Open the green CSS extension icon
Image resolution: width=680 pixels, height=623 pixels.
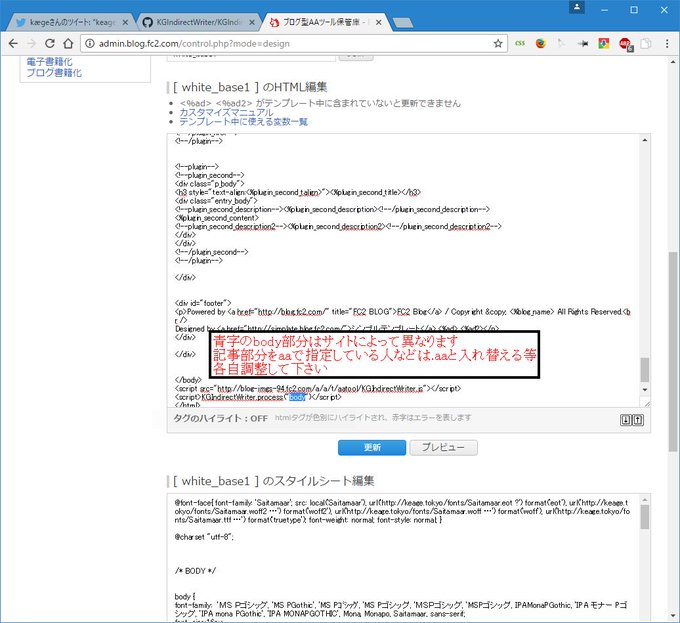pos(520,43)
